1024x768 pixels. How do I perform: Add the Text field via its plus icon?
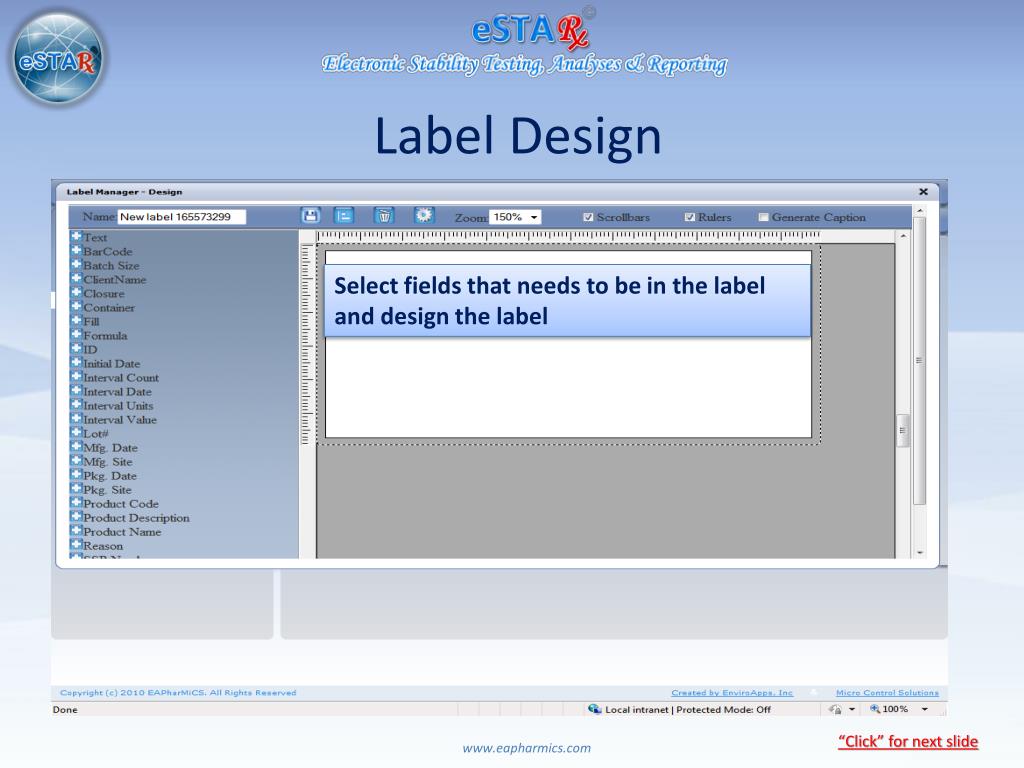[x=76, y=236]
